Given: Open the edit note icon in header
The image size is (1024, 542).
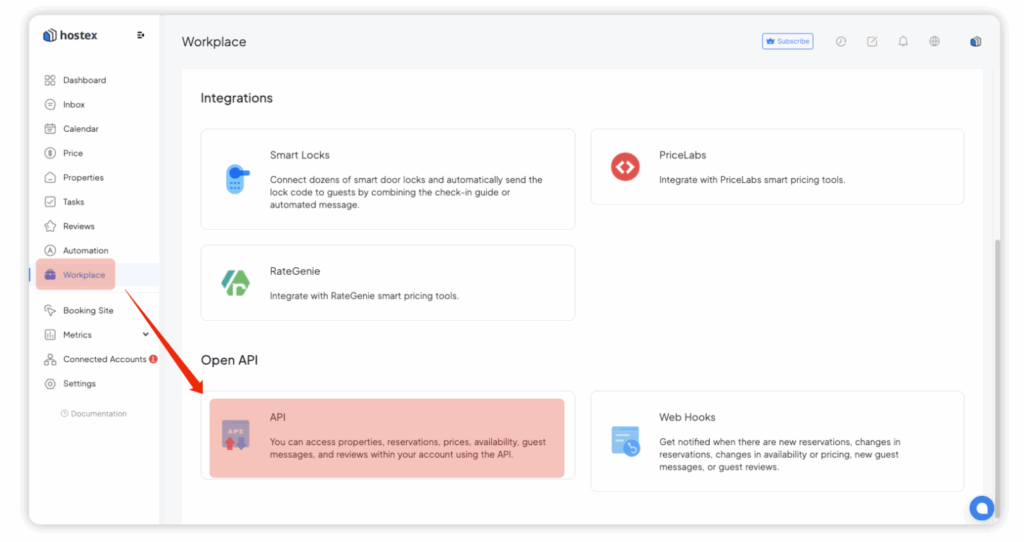Looking at the screenshot, I should click(x=872, y=42).
